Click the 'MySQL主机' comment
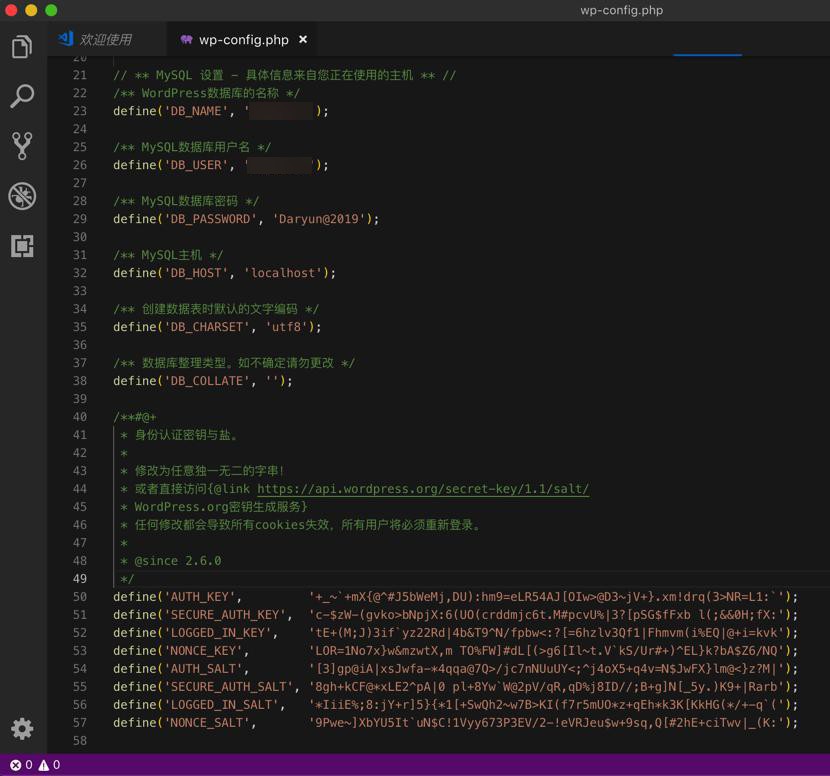 click(168, 255)
